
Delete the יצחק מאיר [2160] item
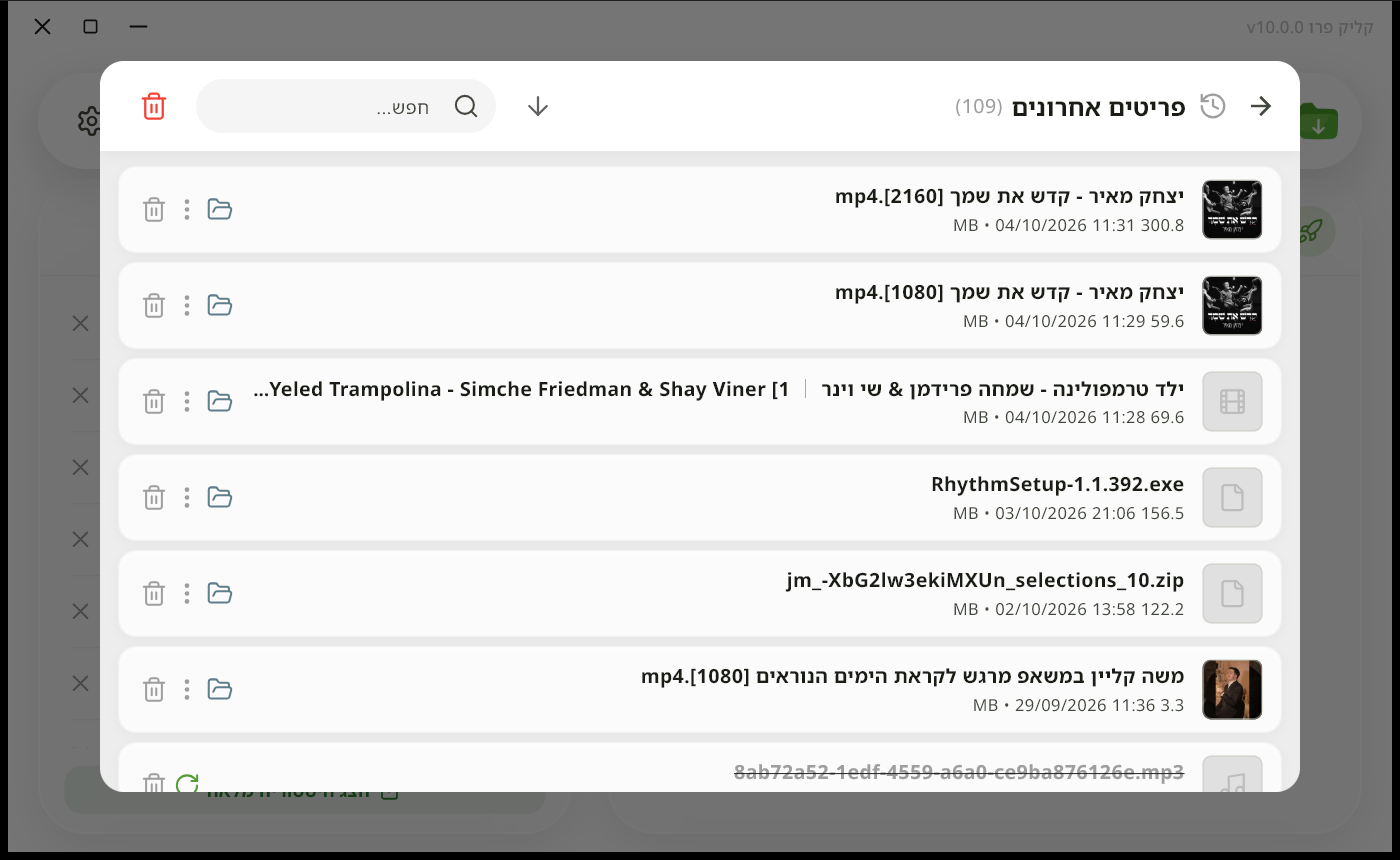(153, 209)
